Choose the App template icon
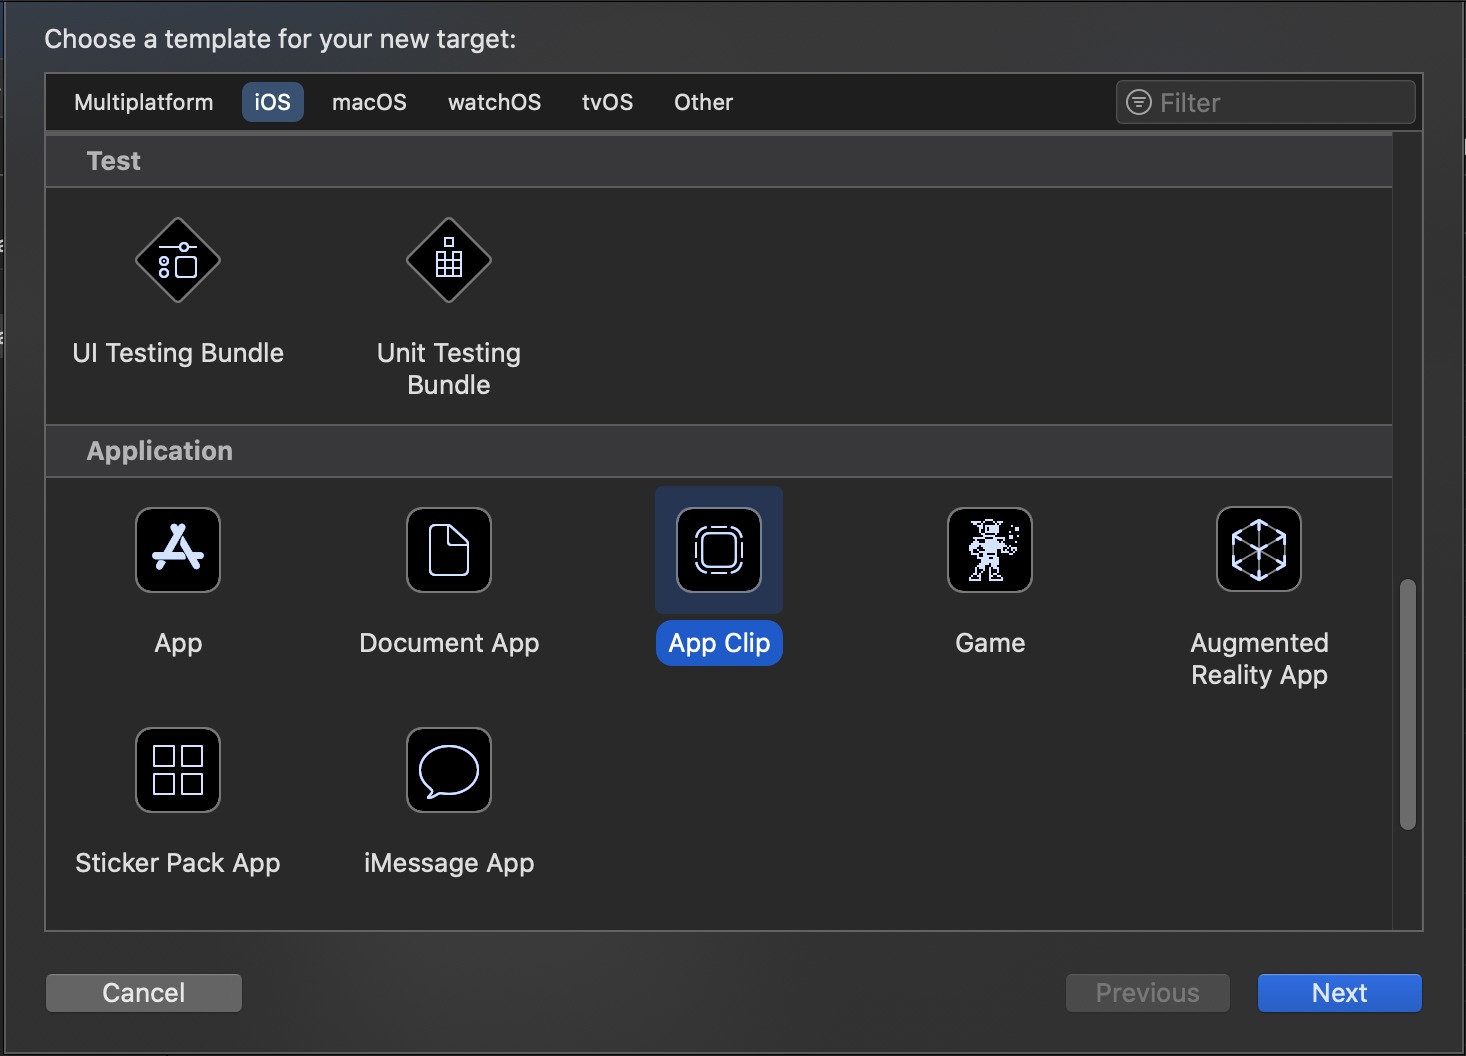This screenshot has width=1466, height=1056. click(x=178, y=550)
